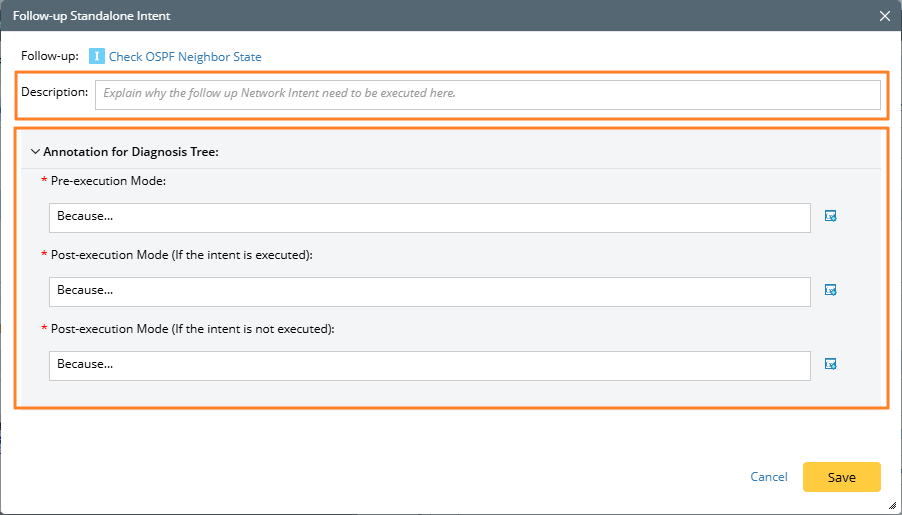Viewport: 902px width, 515px height.
Task: Click the Pre-execution Mode label
Action: click(108, 181)
